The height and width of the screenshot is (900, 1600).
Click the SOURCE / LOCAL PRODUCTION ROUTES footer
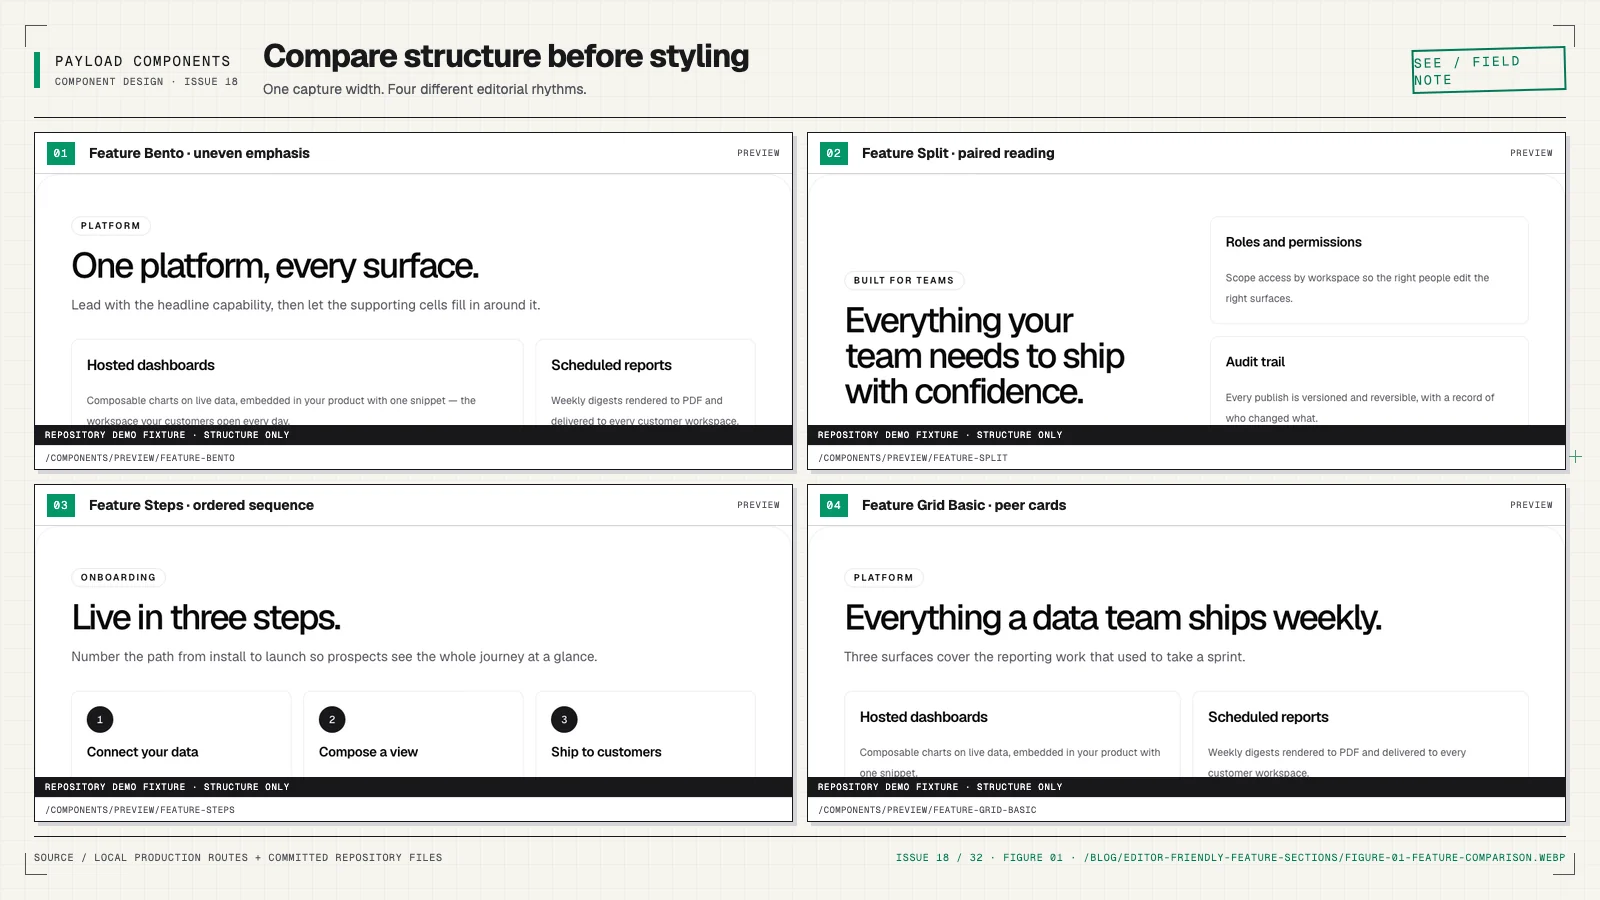point(238,858)
